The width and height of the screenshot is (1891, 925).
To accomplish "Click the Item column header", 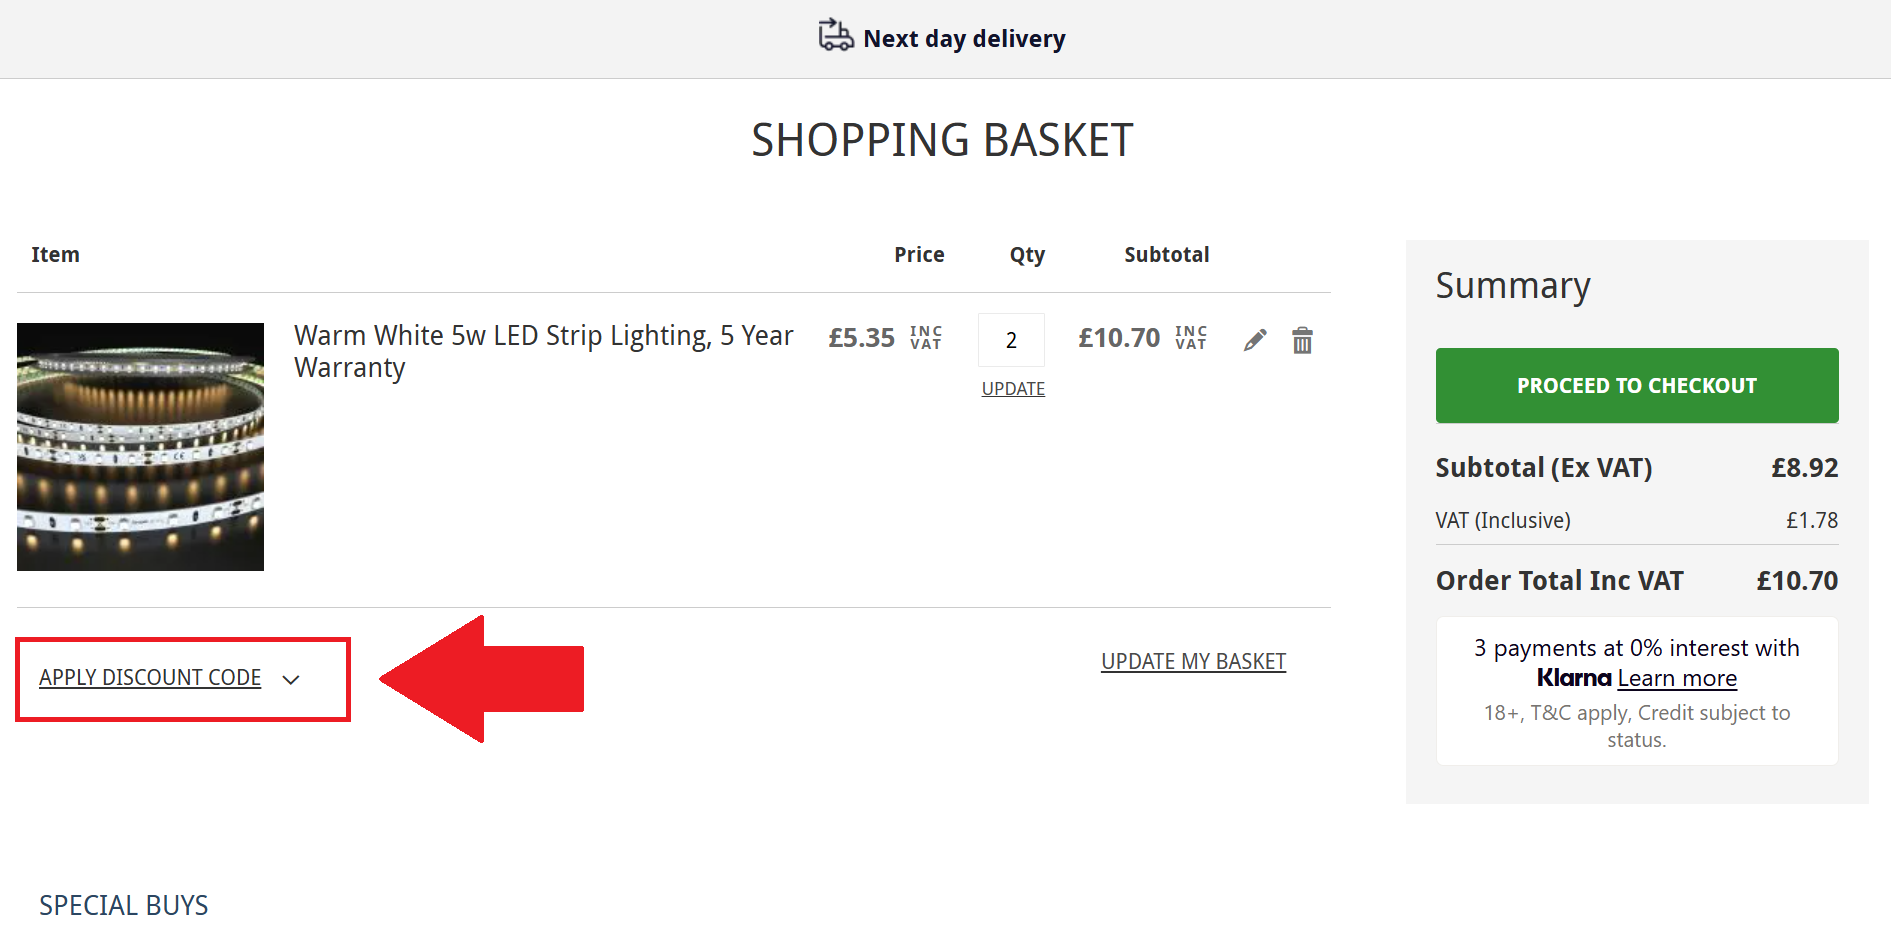I will click(55, 254).
